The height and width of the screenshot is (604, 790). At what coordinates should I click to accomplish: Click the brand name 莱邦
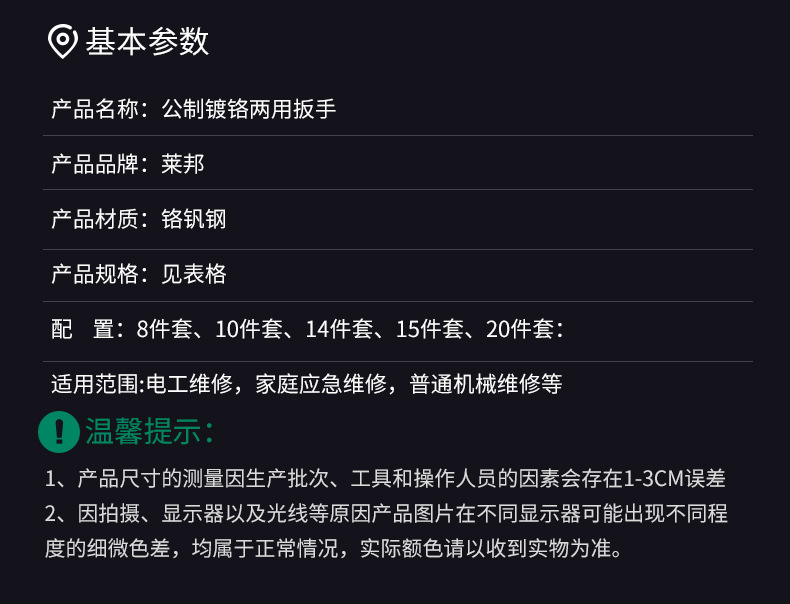point(183,164)
